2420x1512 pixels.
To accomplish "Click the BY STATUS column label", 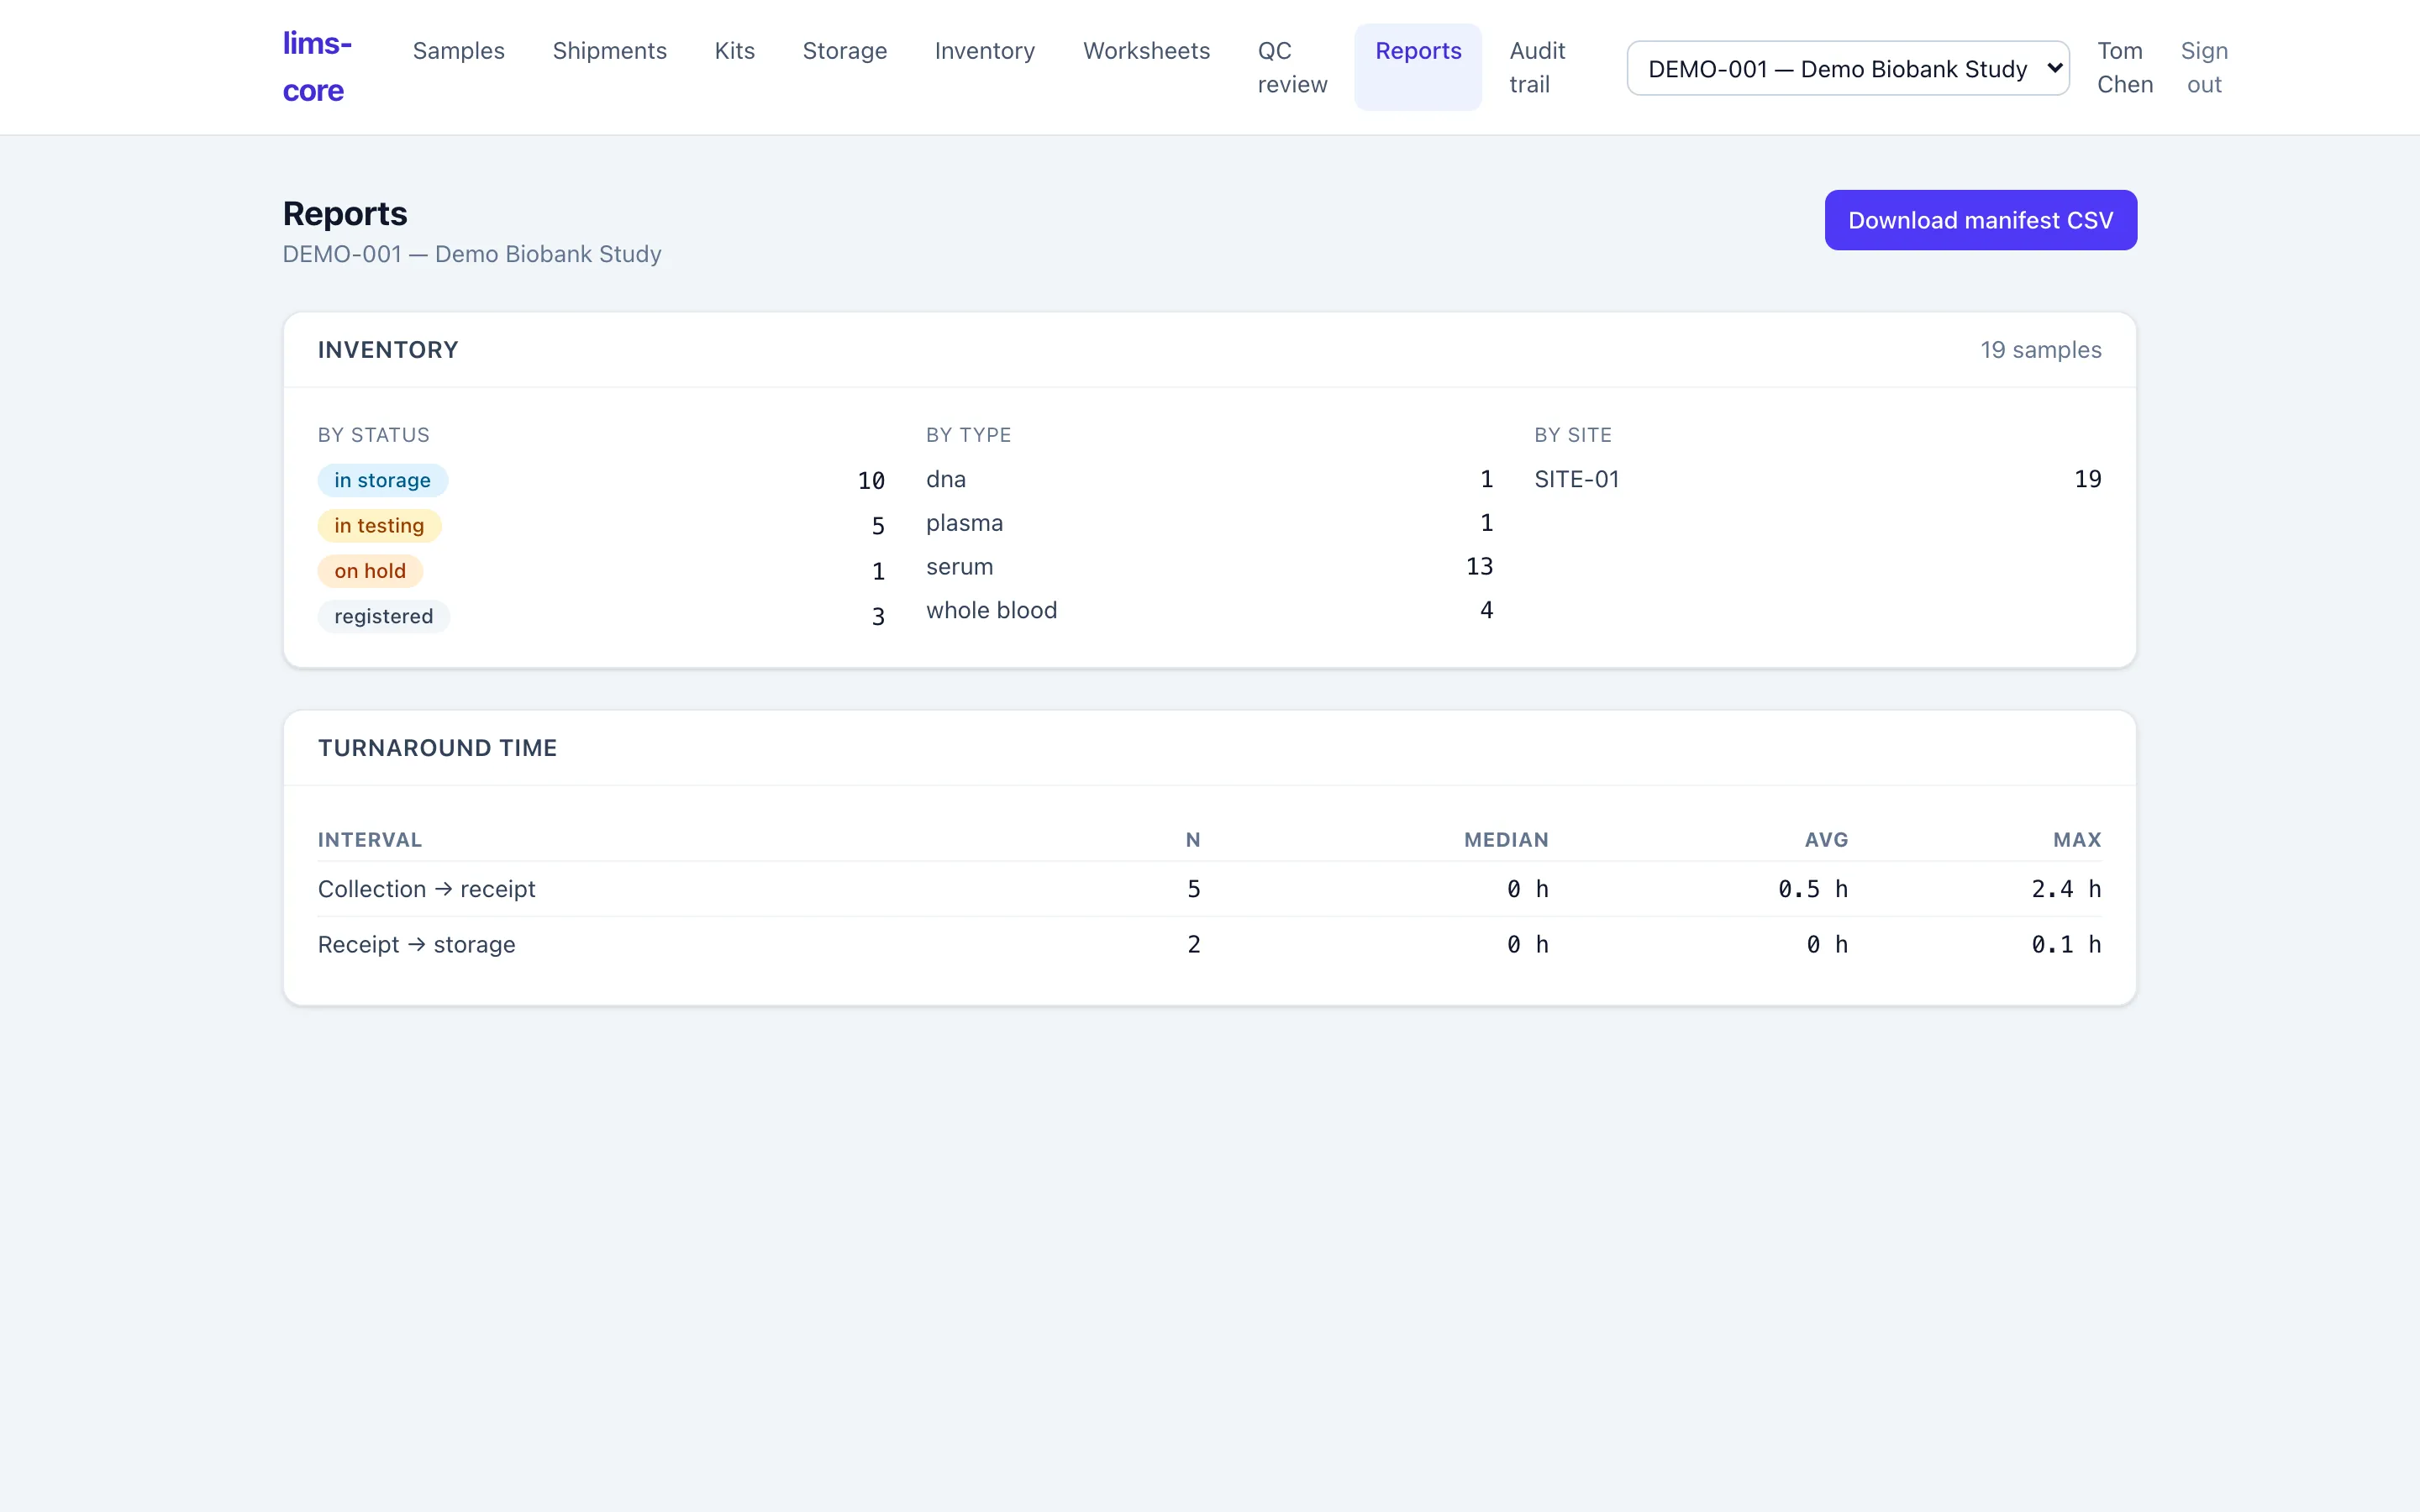I will pyautogui.click(x=374, y=435).
